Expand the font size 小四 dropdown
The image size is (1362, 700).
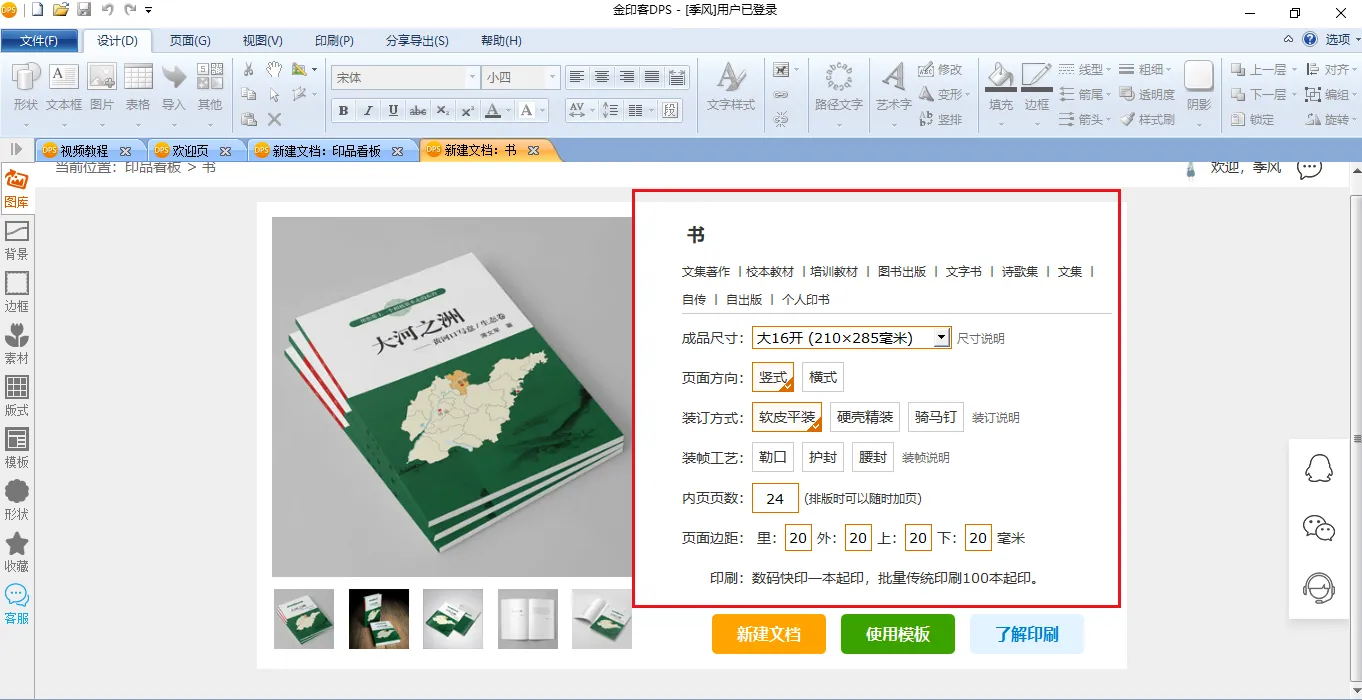pyautogui.click(x=552, y=78)
